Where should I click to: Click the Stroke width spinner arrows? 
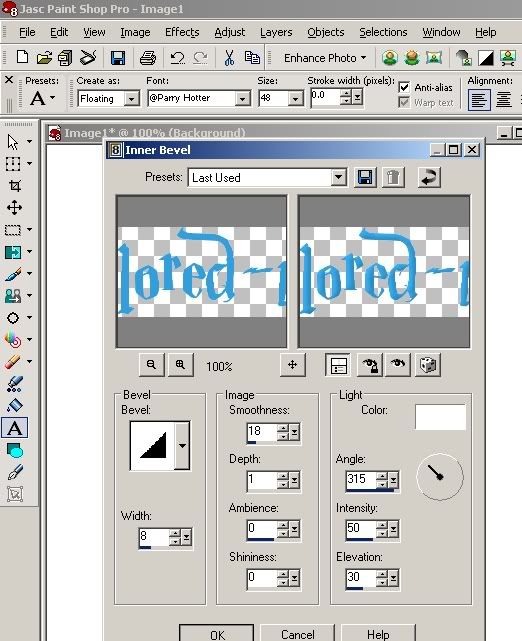(x=346, y=97)
